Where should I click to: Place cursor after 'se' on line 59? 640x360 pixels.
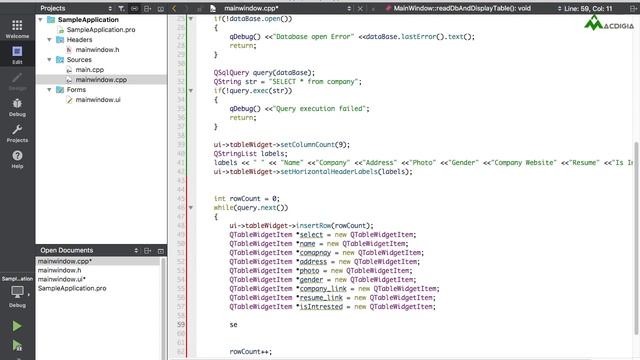pos(238,324)
